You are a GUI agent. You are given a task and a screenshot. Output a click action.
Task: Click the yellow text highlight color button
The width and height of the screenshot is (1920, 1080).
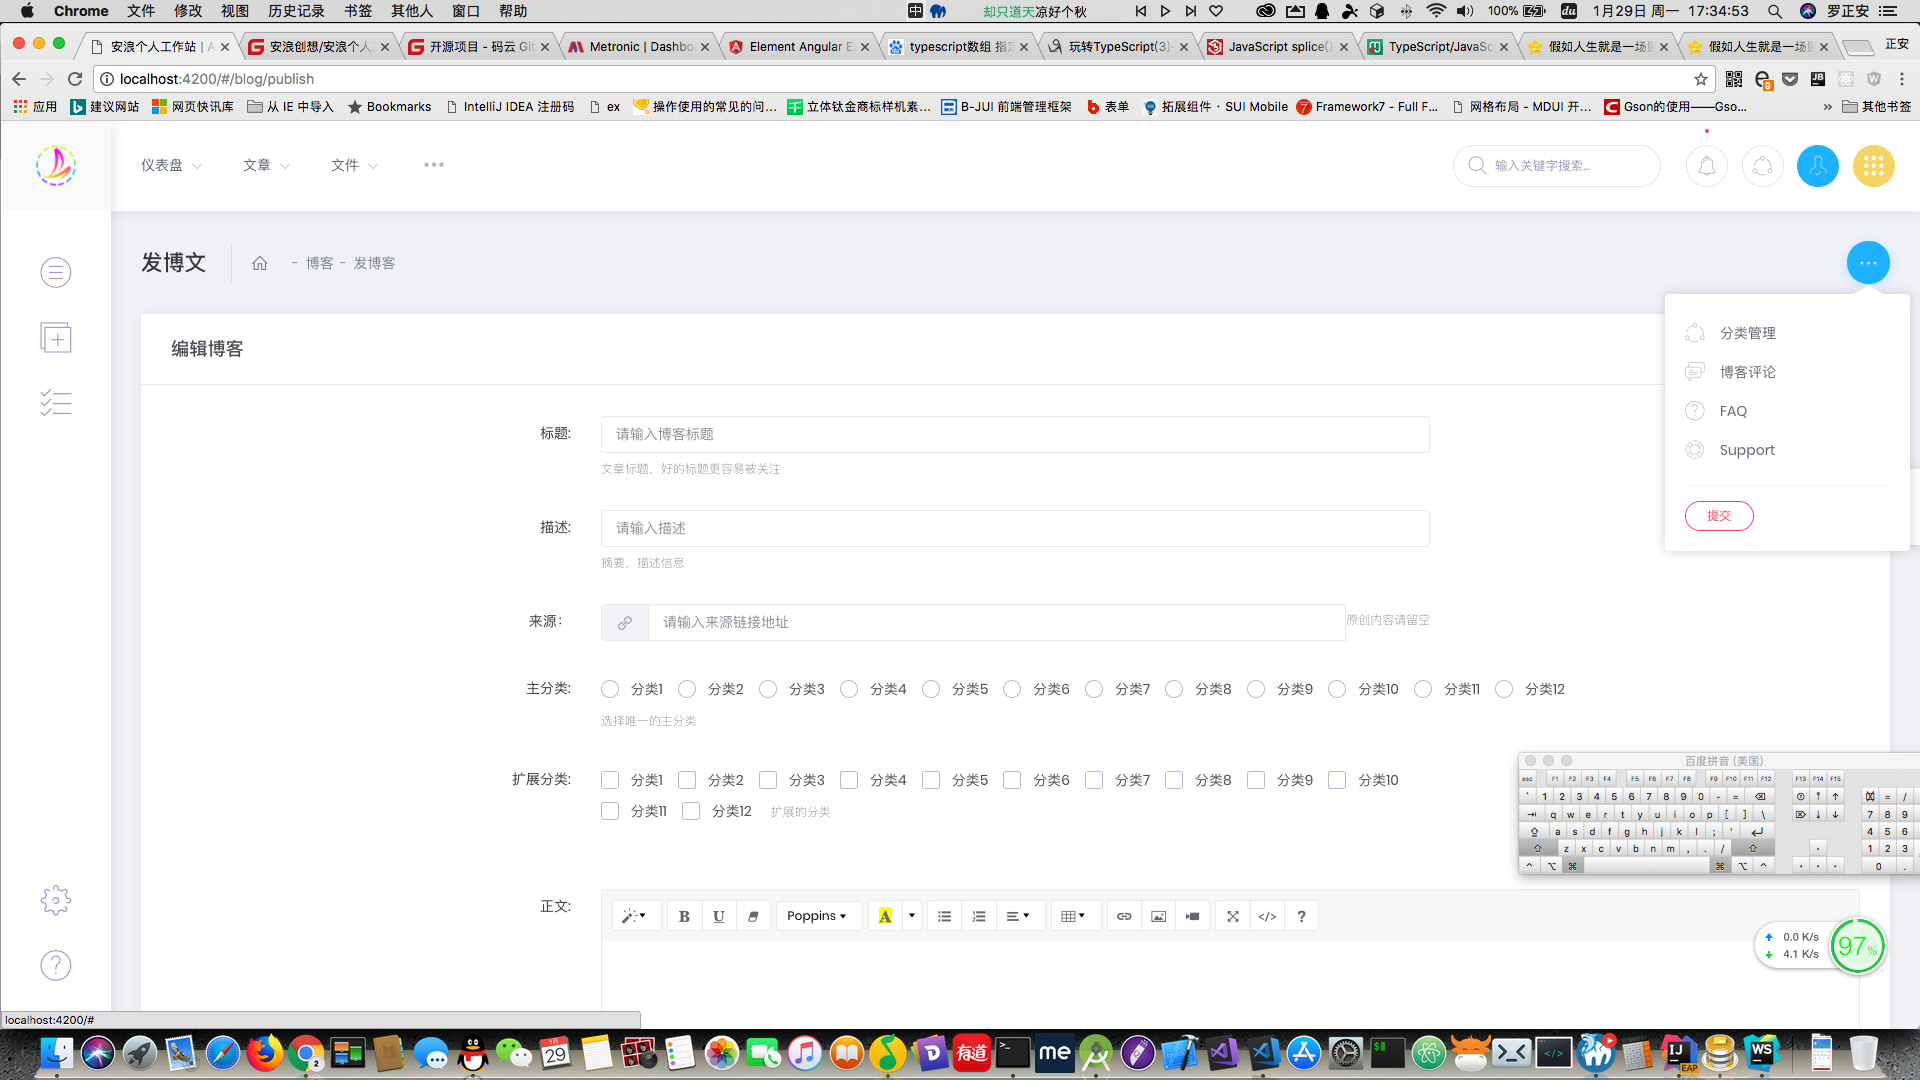tap(885, 916)
